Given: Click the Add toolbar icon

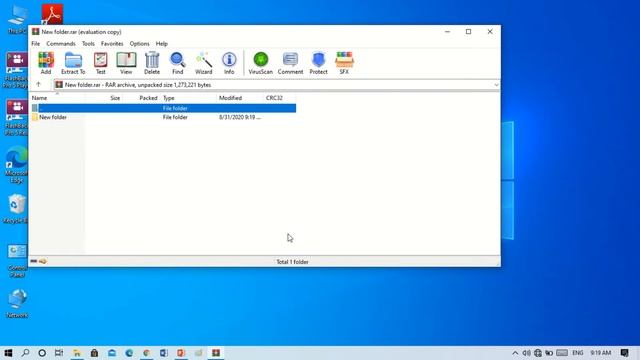Looking at the screenshot, I should (x=46, y=63).
